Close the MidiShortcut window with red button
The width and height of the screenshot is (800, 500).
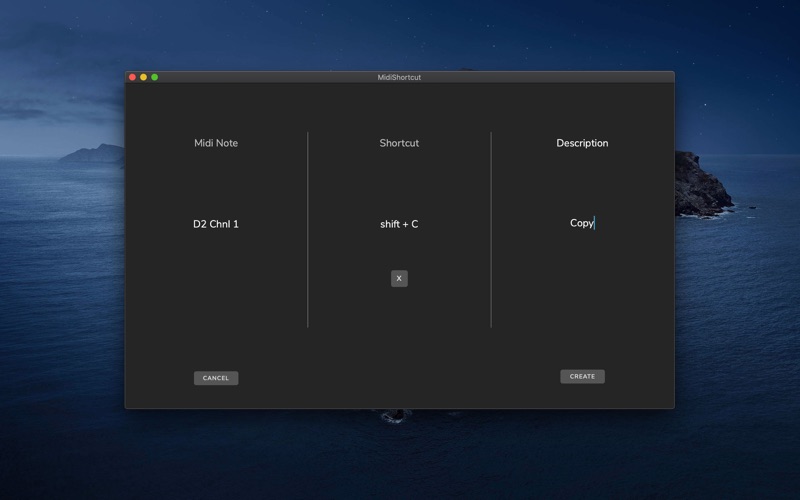132,77
